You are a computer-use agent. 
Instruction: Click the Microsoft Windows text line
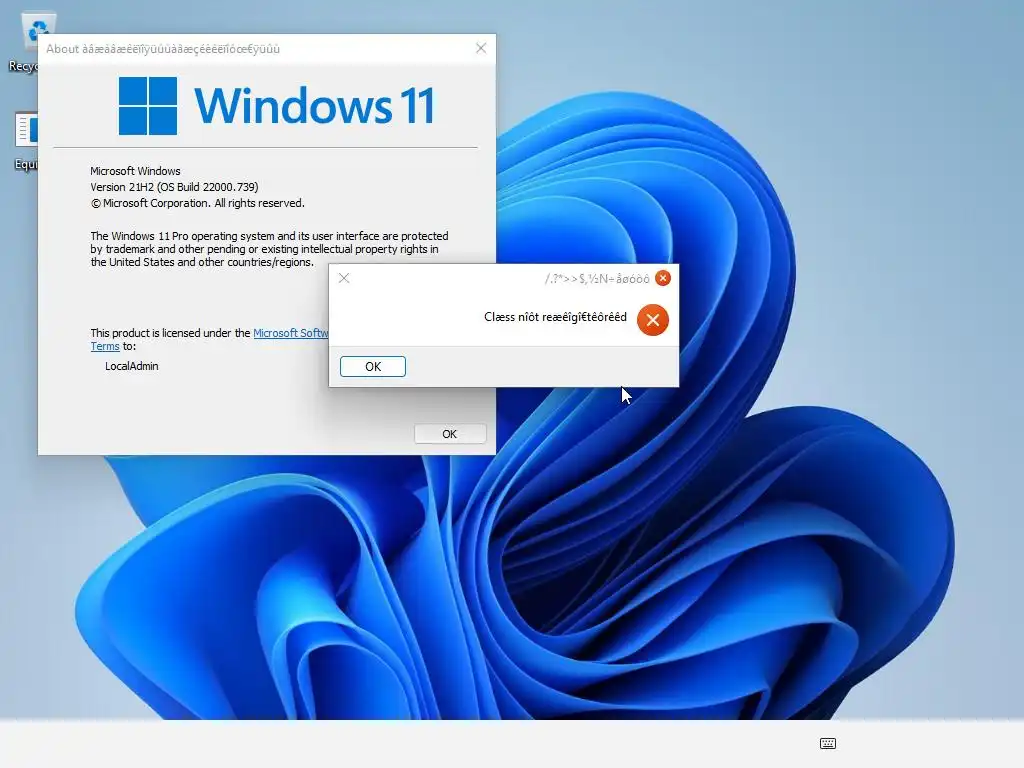click(135, 171)
